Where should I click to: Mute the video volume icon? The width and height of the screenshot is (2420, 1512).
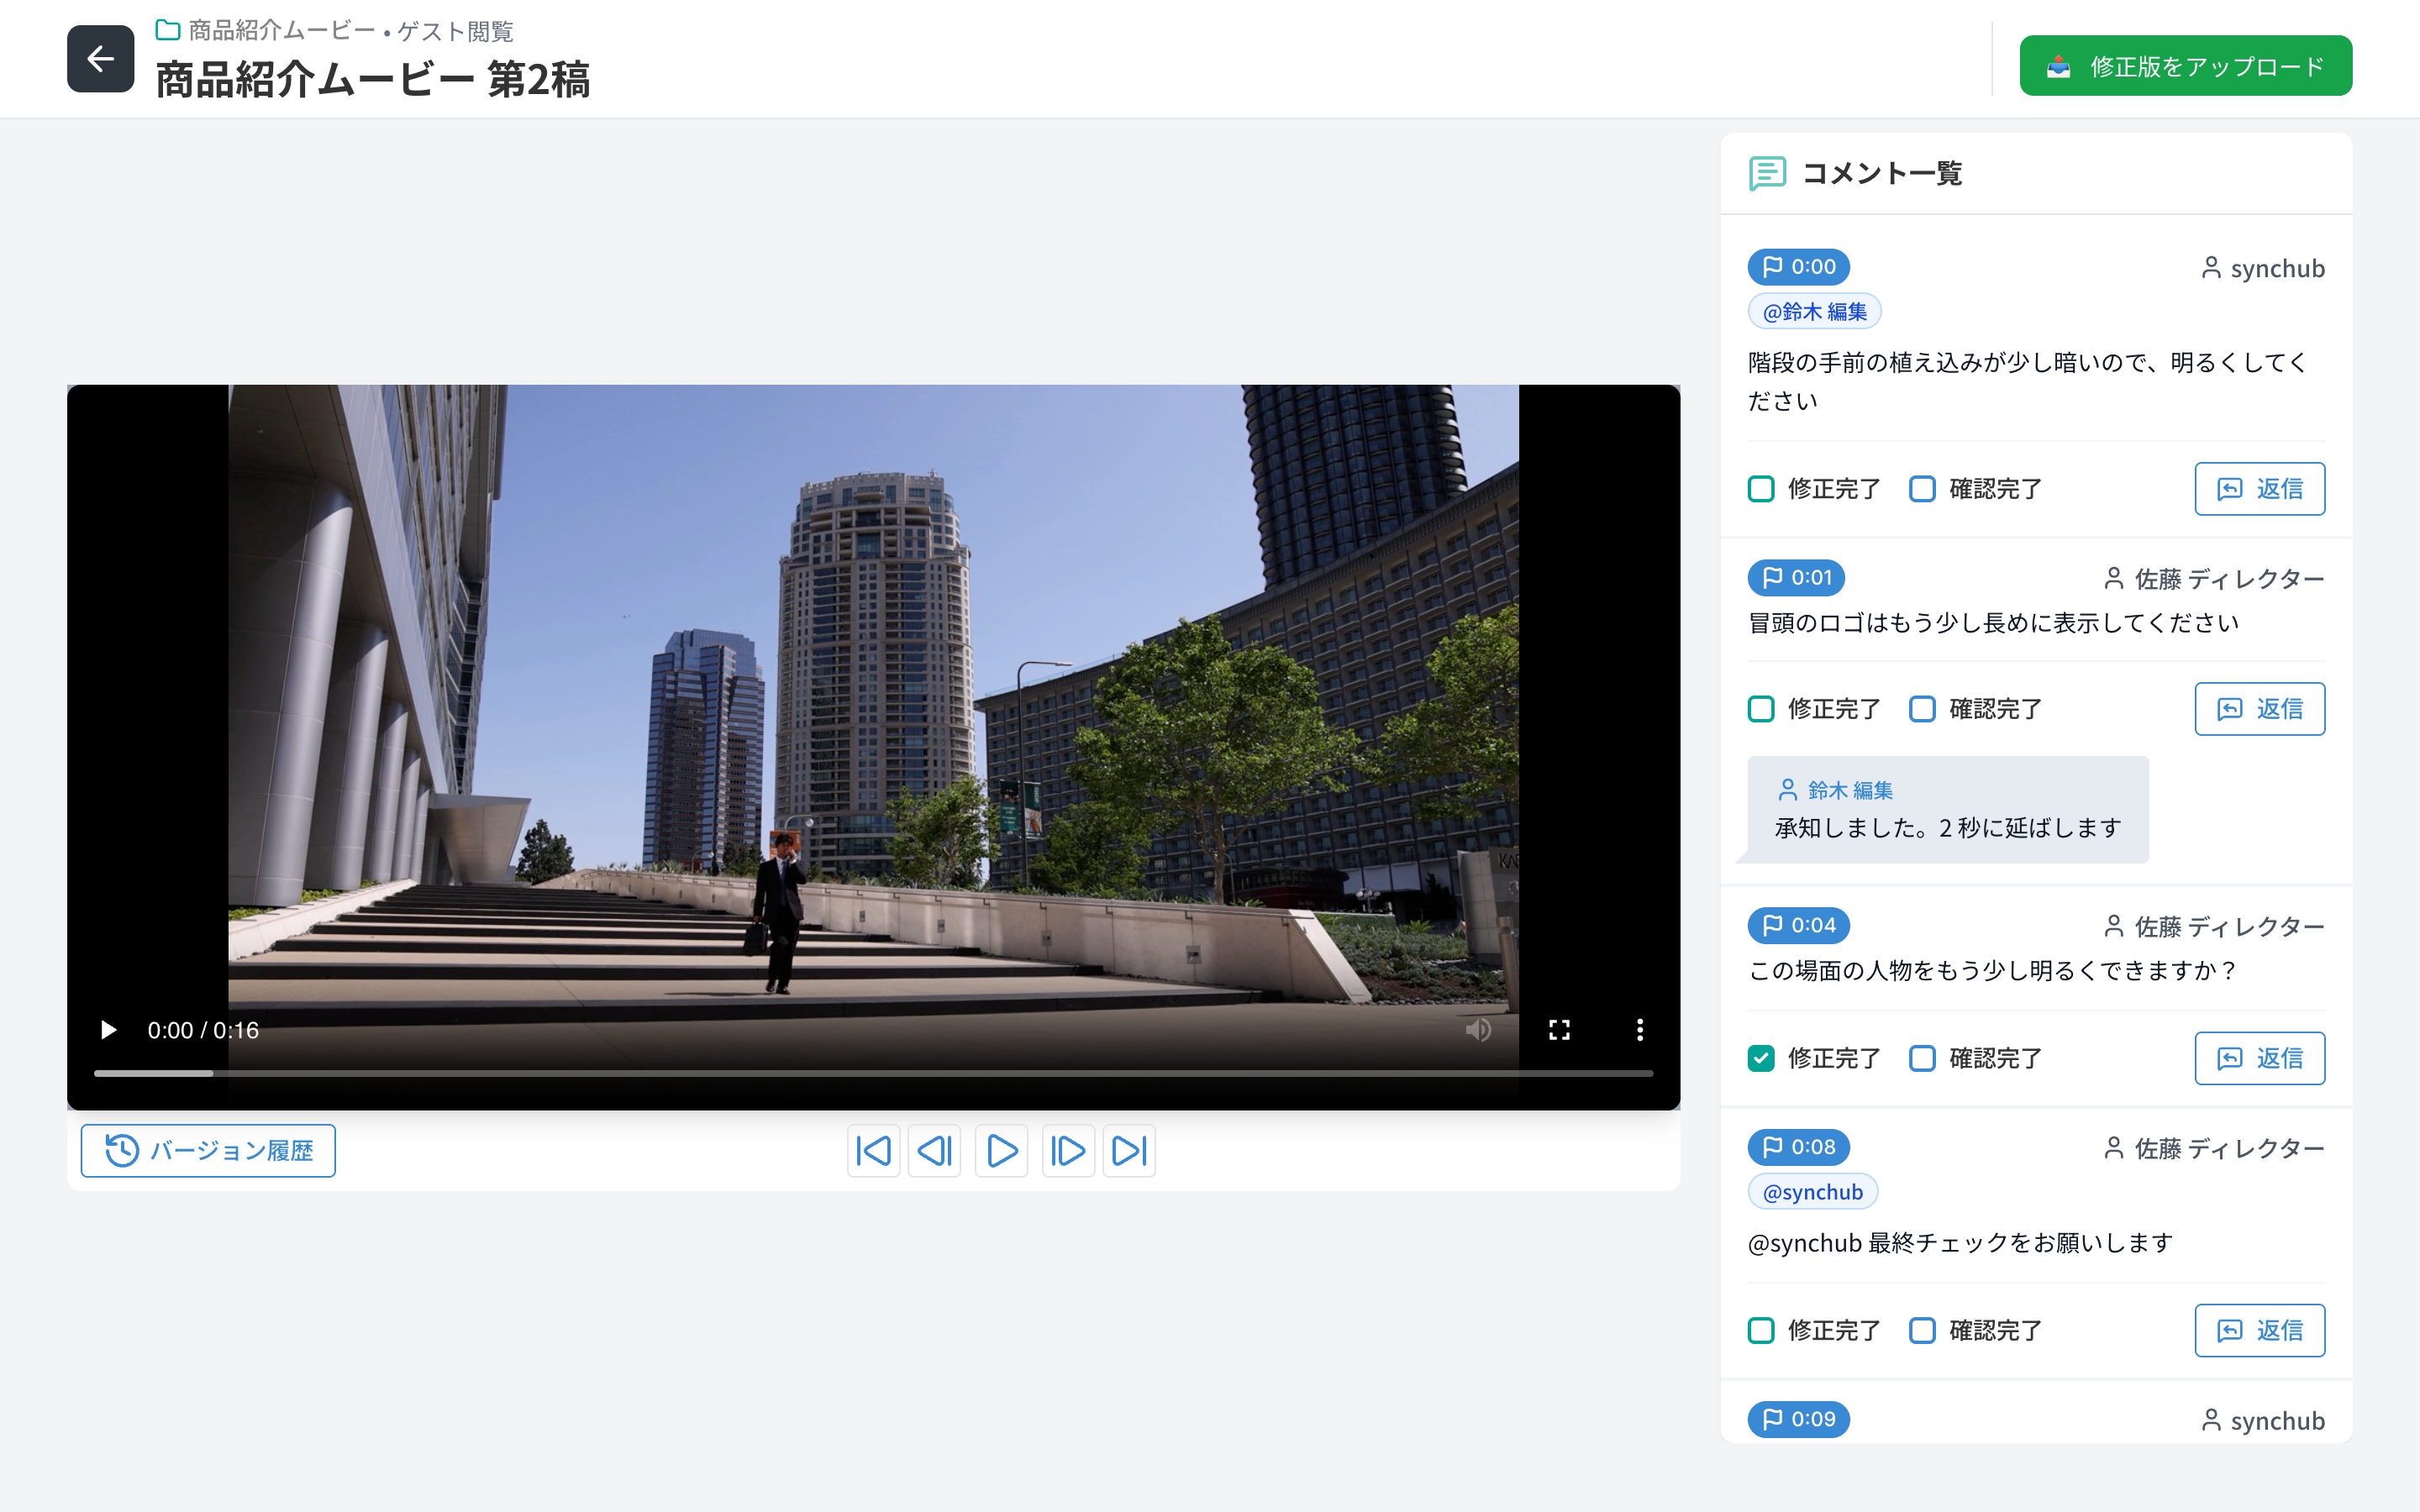coord(1478,1030)
